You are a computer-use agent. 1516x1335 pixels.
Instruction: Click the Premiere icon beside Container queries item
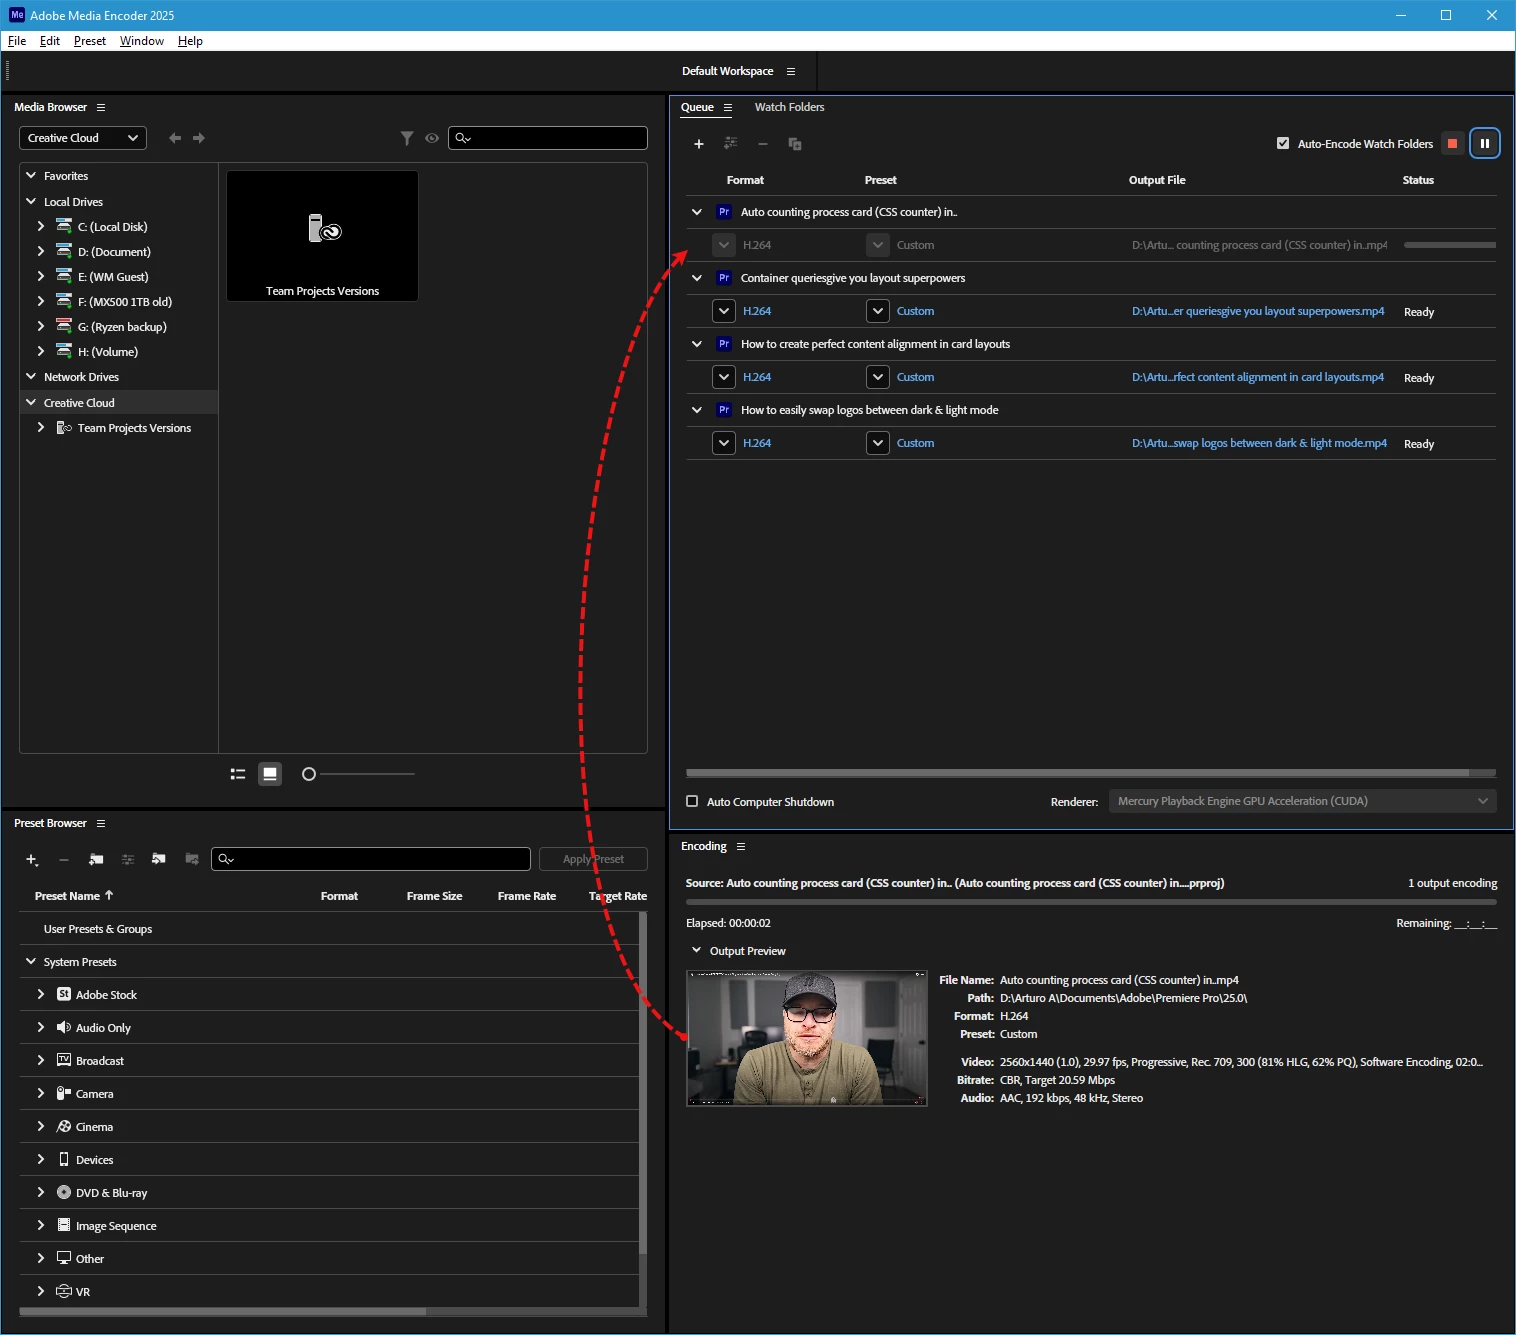(724, 278)
